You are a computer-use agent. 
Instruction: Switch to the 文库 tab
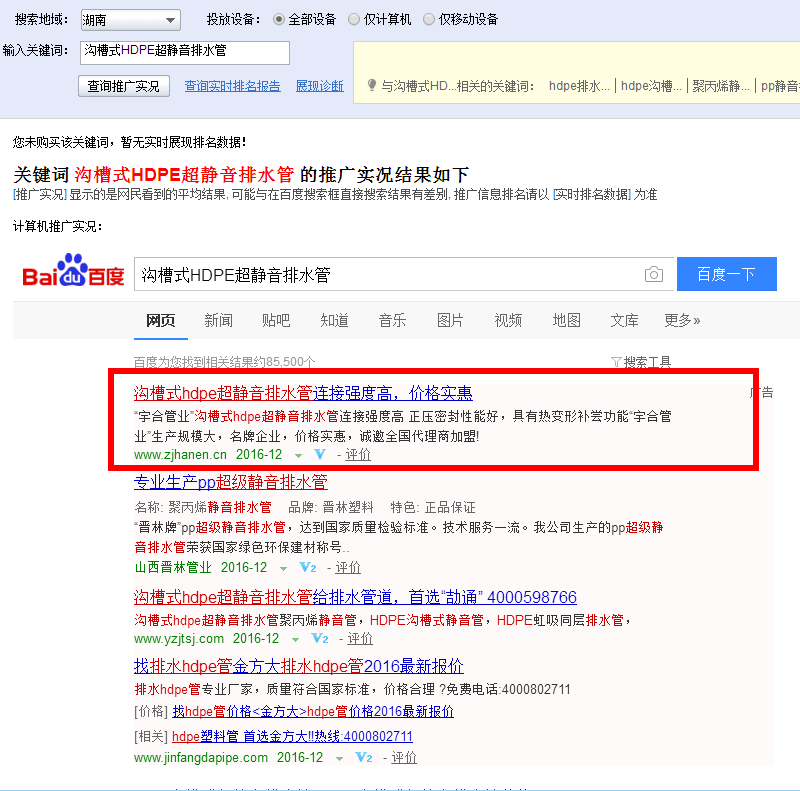(624, 320)
